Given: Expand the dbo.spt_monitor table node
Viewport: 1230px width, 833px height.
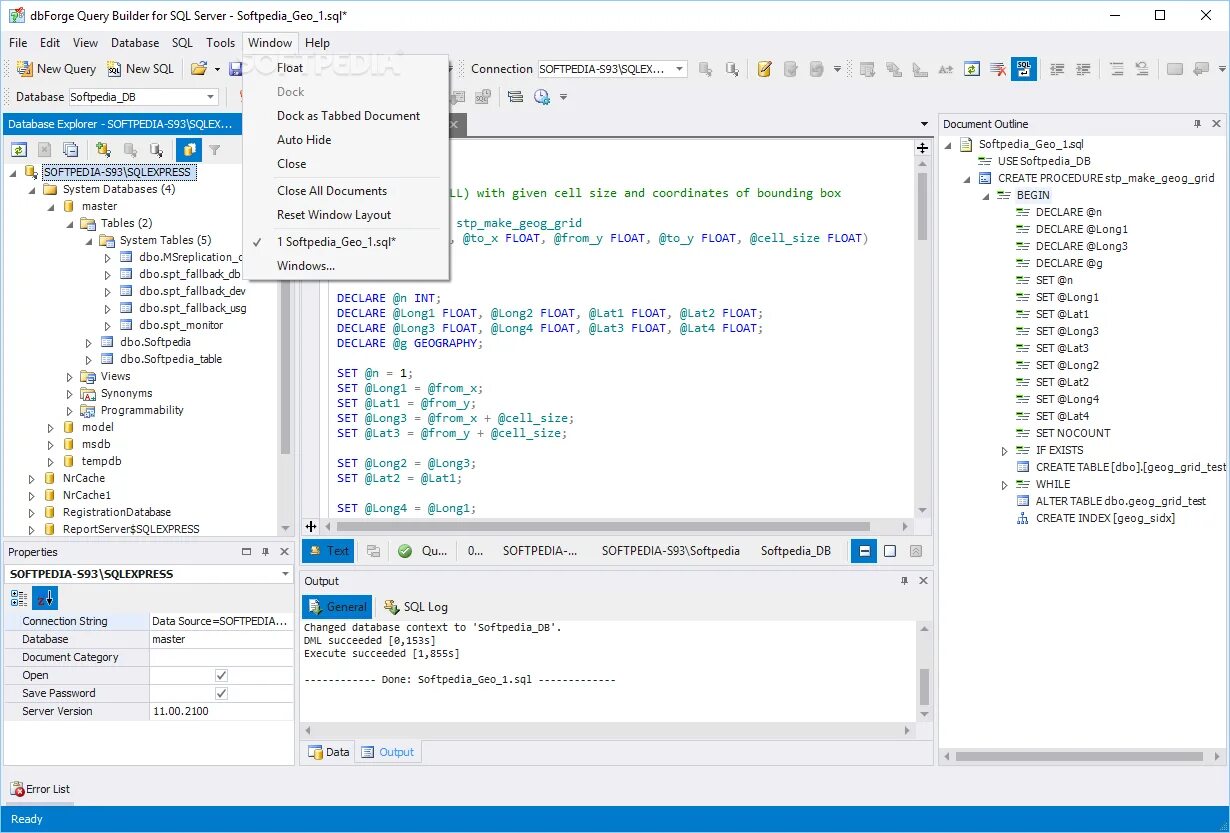Looking at the screenshot, I should tap(108, 325).
